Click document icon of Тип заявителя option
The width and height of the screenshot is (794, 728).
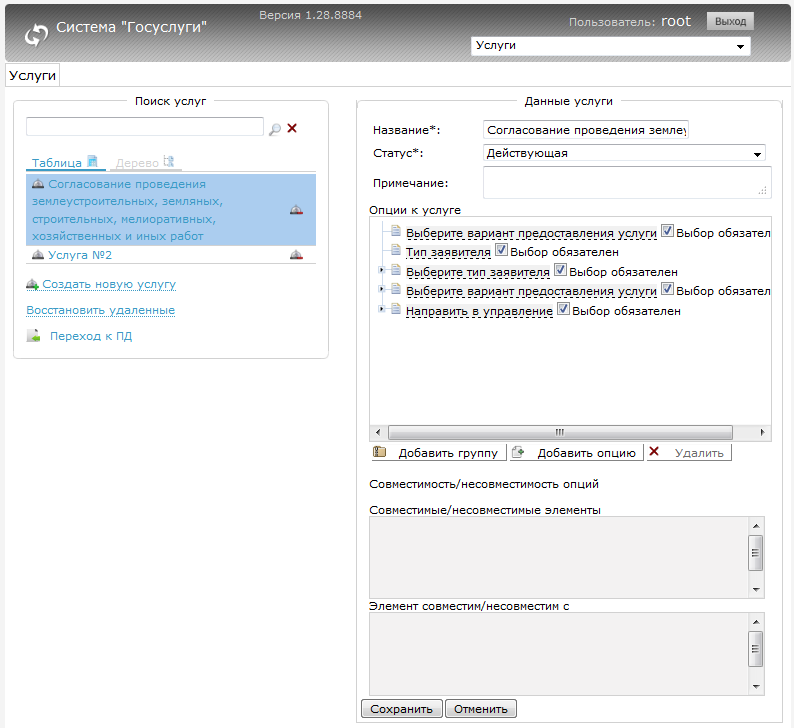coord(396,250)
